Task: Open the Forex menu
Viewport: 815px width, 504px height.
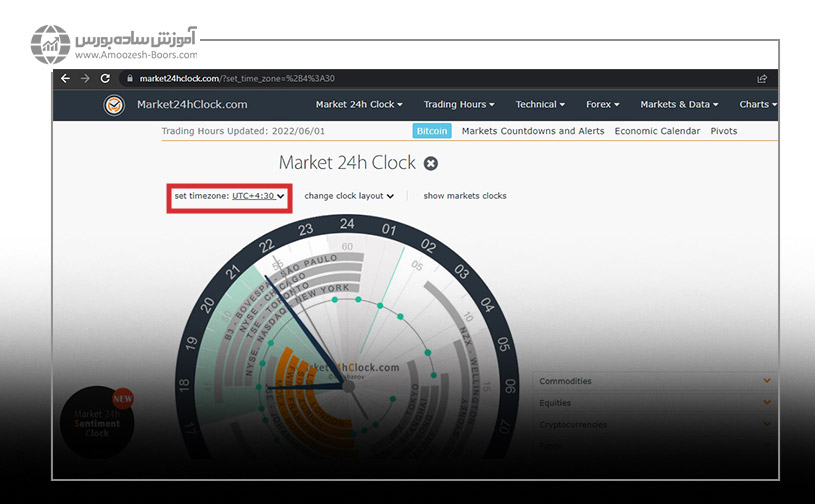Action: pos(602,104)
